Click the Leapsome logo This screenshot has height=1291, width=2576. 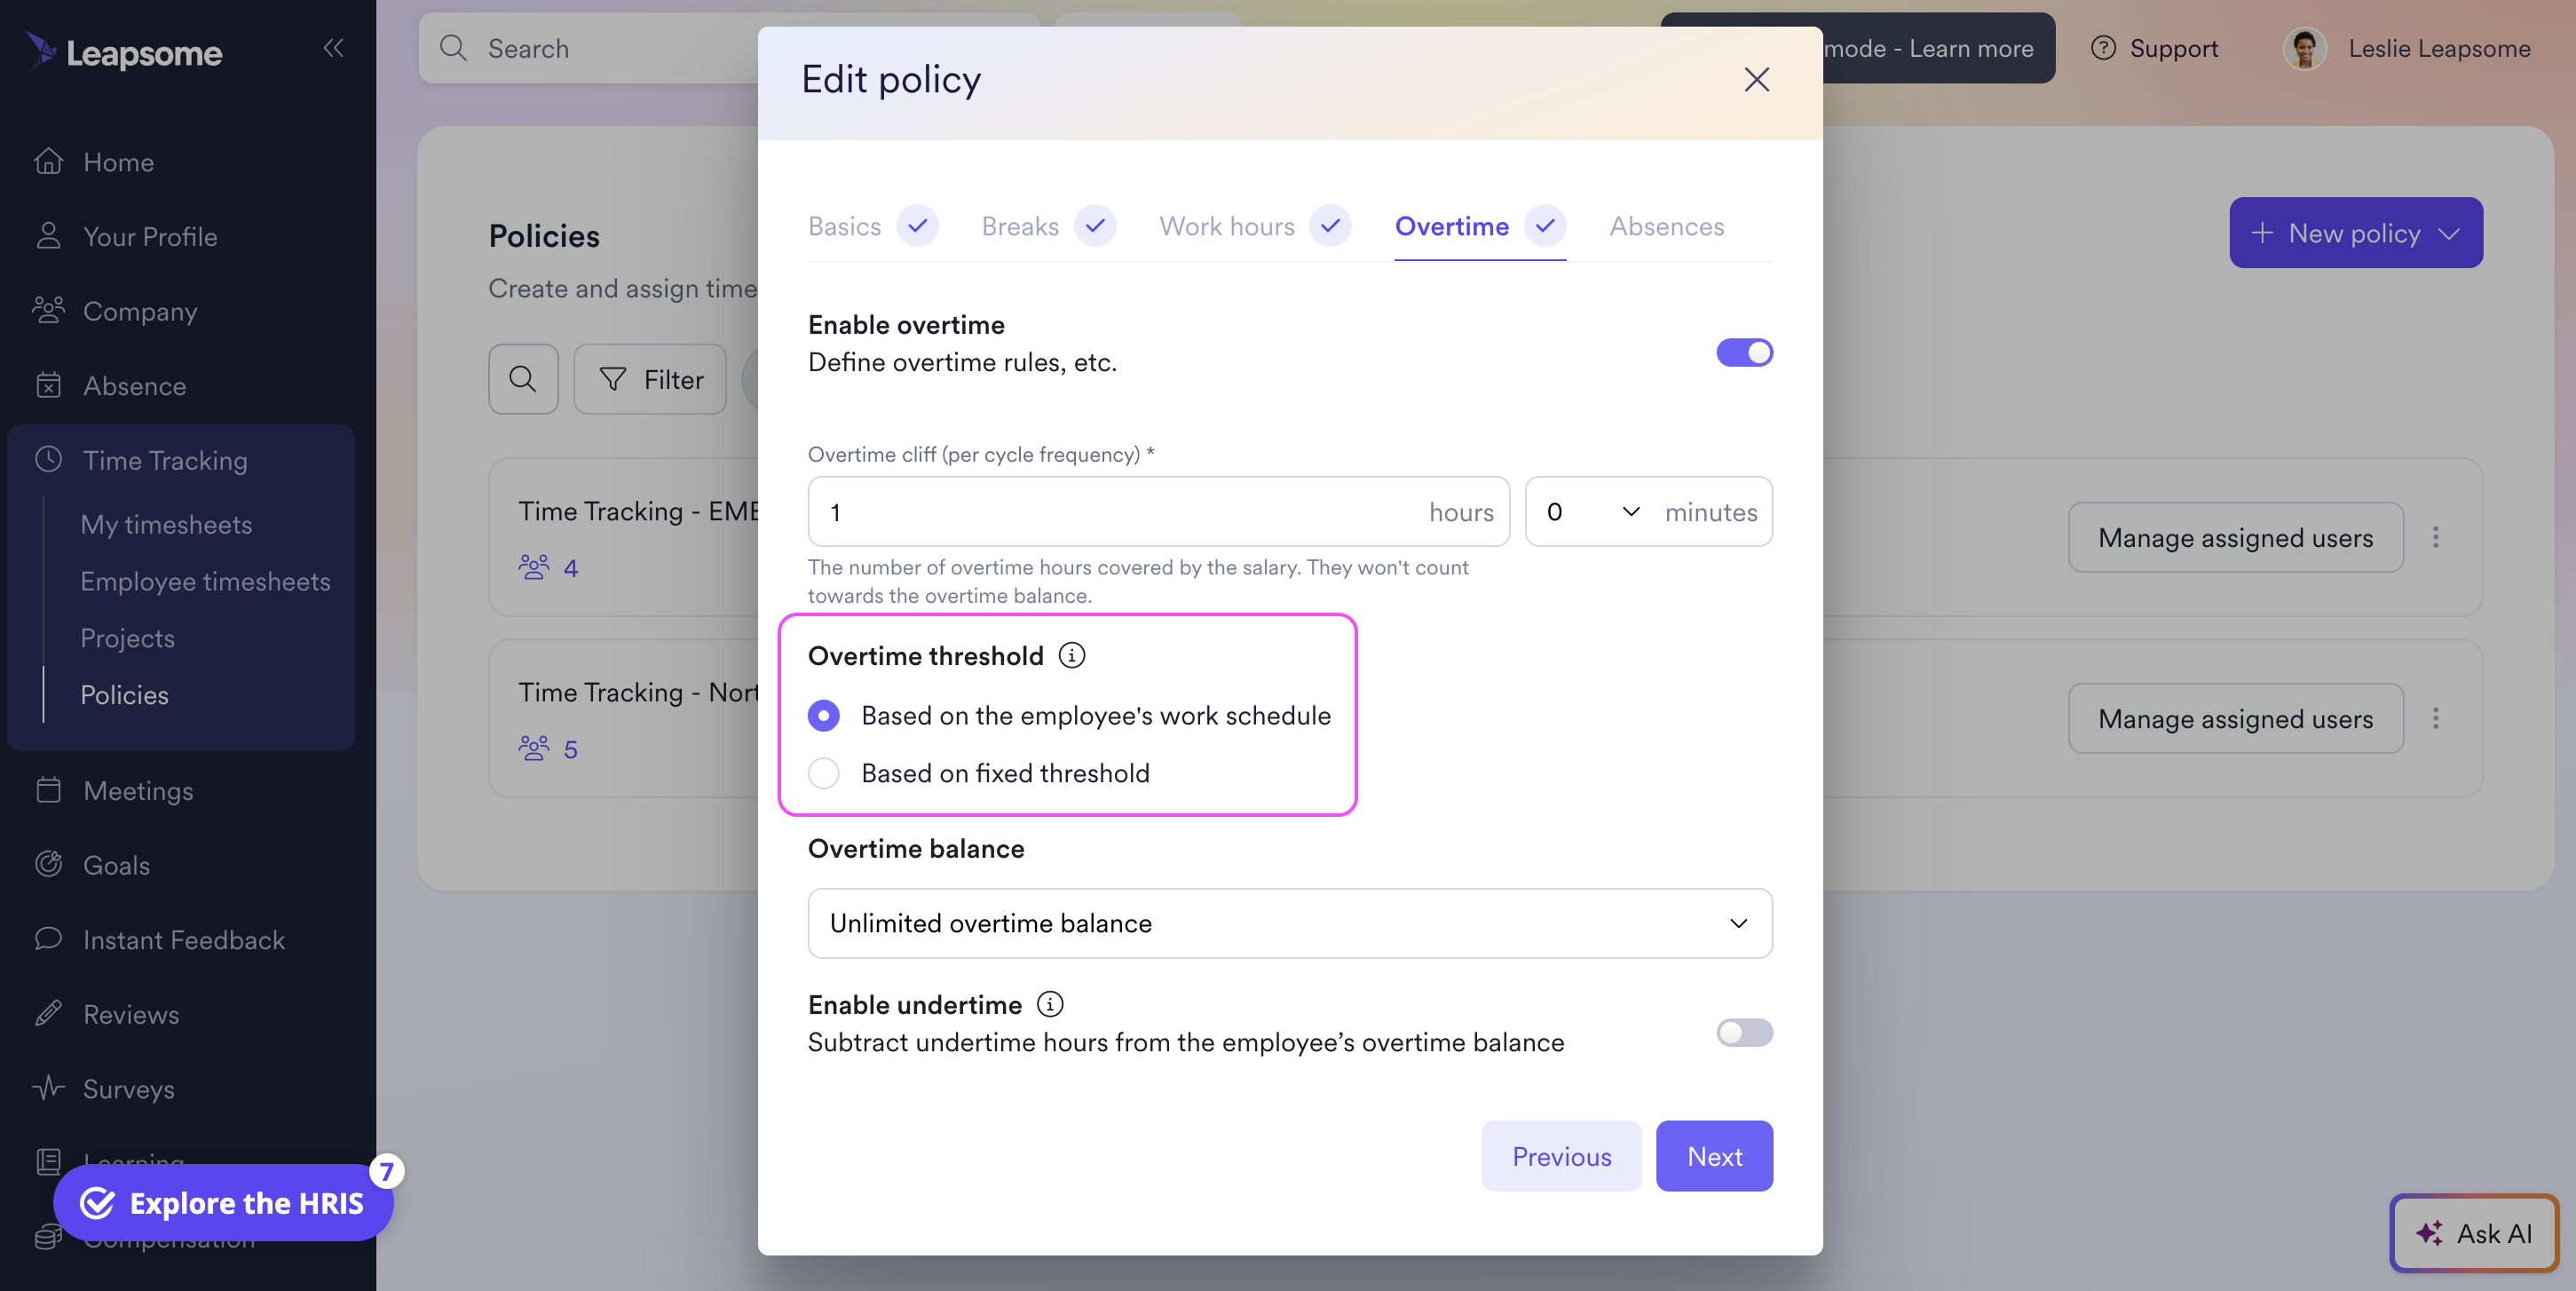(x=124, y=51)
